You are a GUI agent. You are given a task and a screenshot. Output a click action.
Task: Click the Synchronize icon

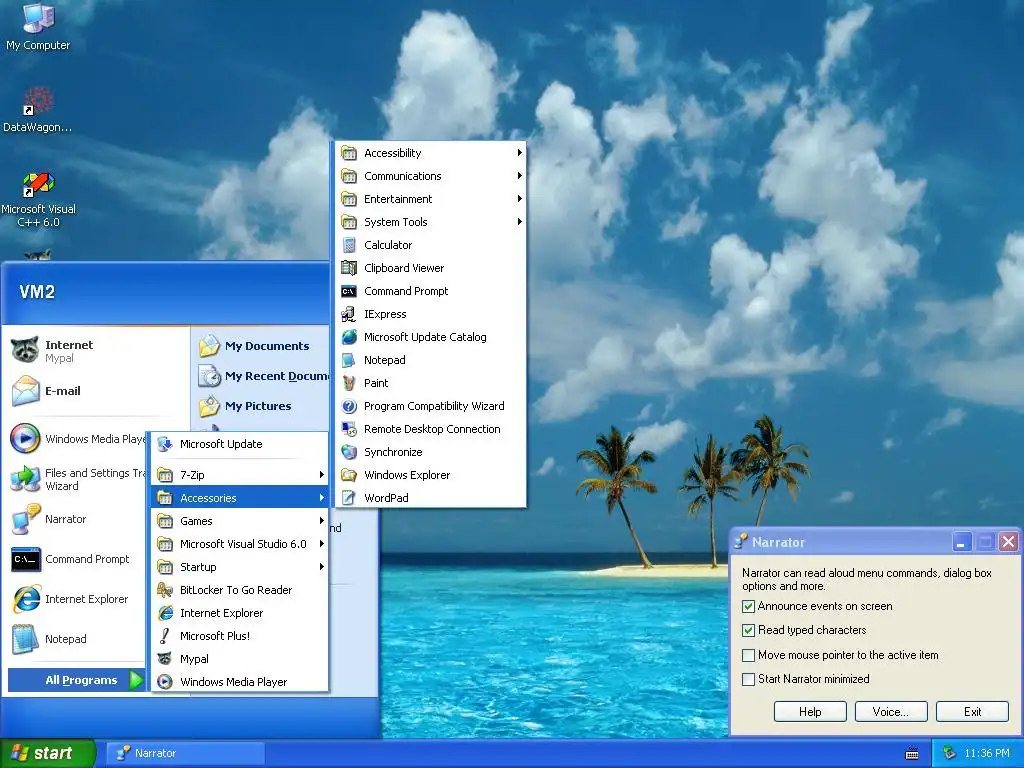(x=349, y=452)
